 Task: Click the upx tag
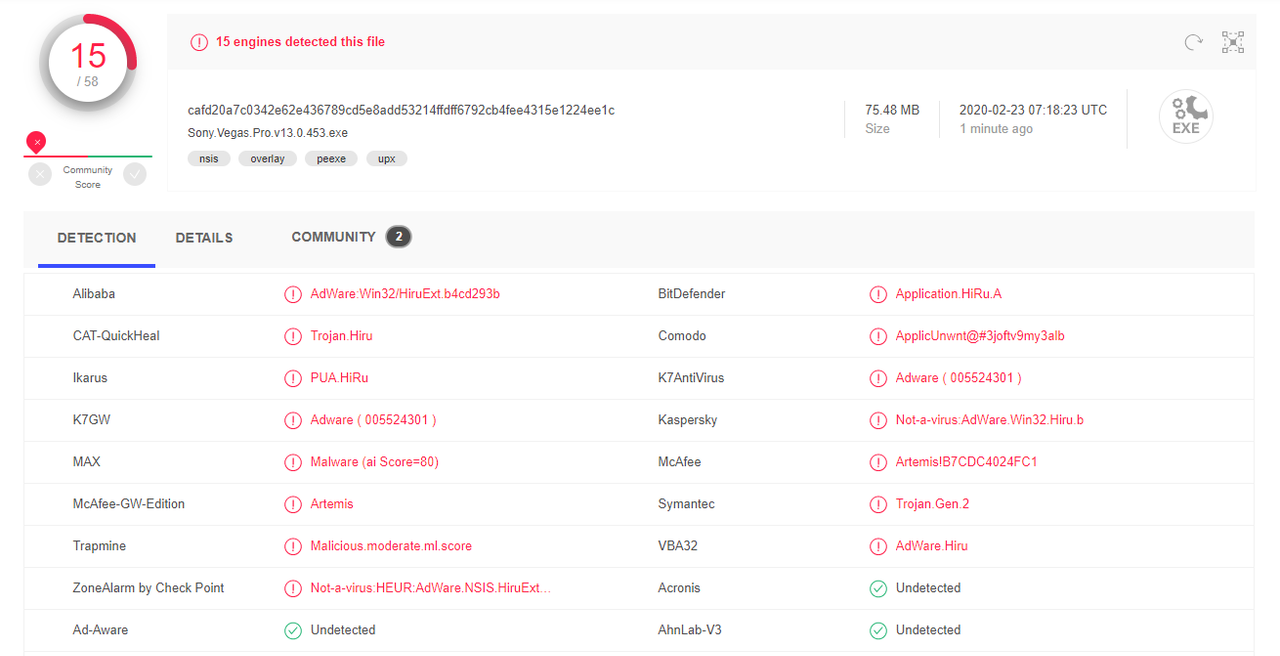(386, 159)
